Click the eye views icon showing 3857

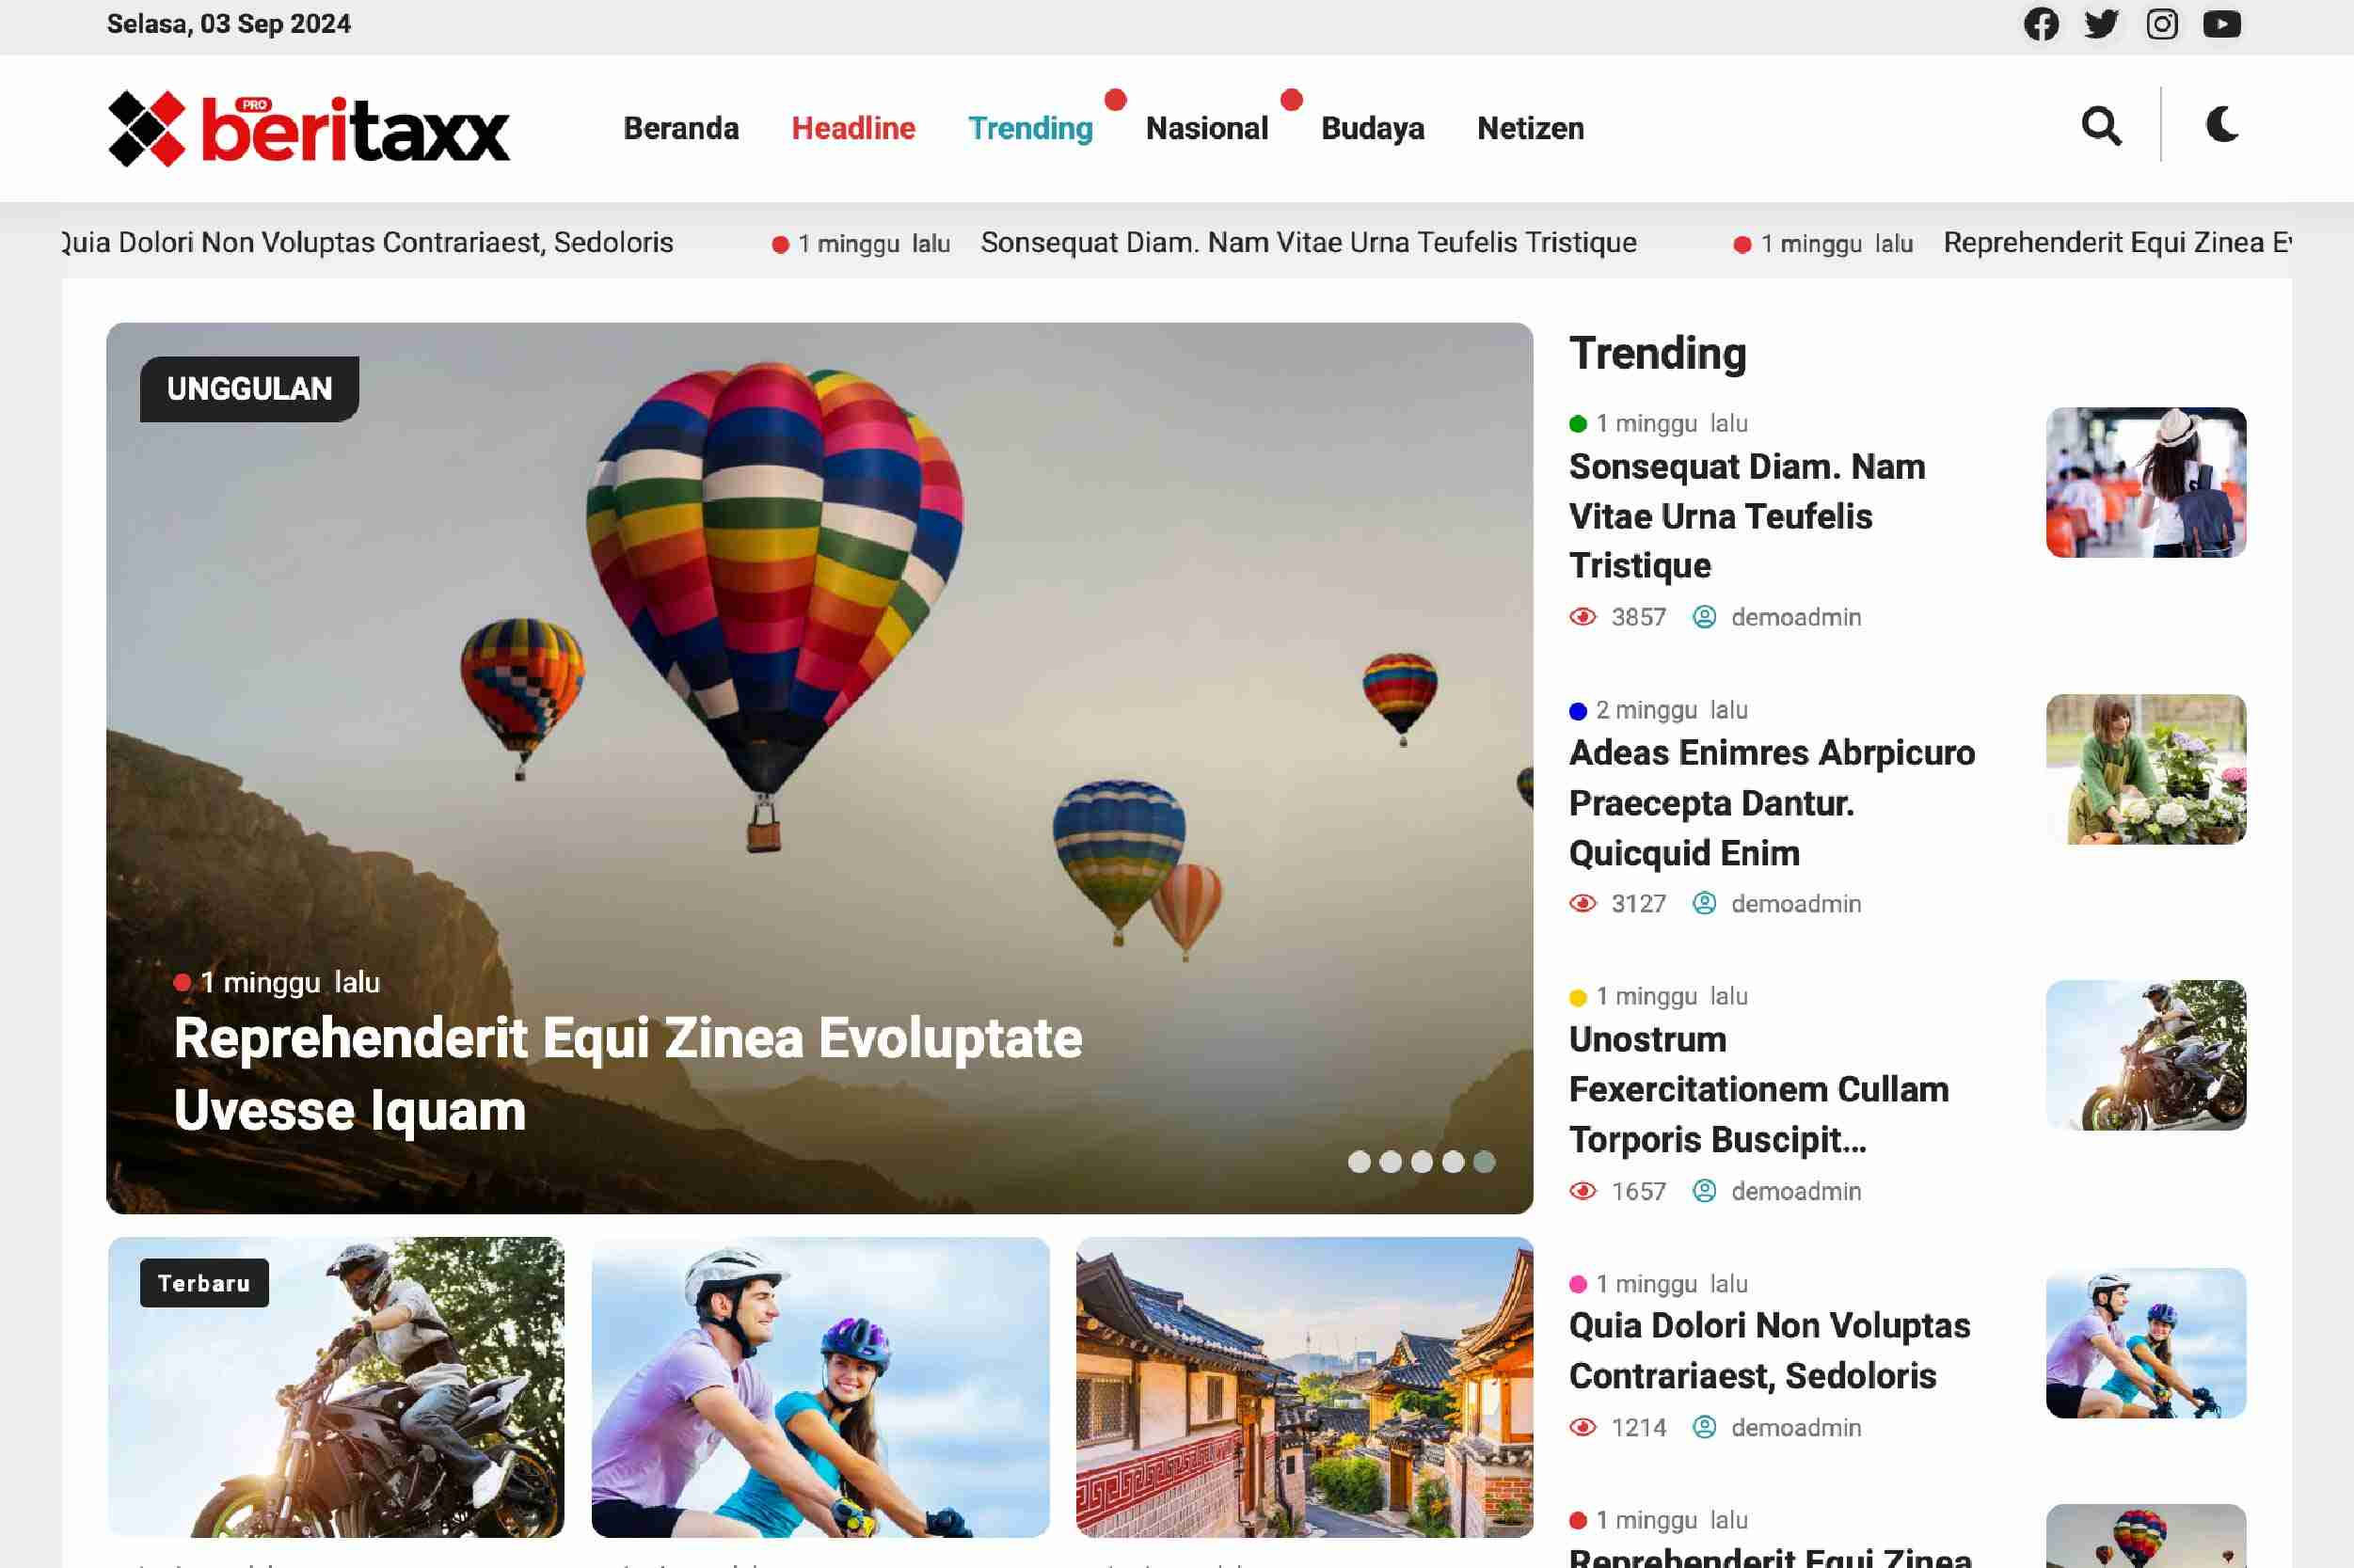click(x=1583, y=617)
